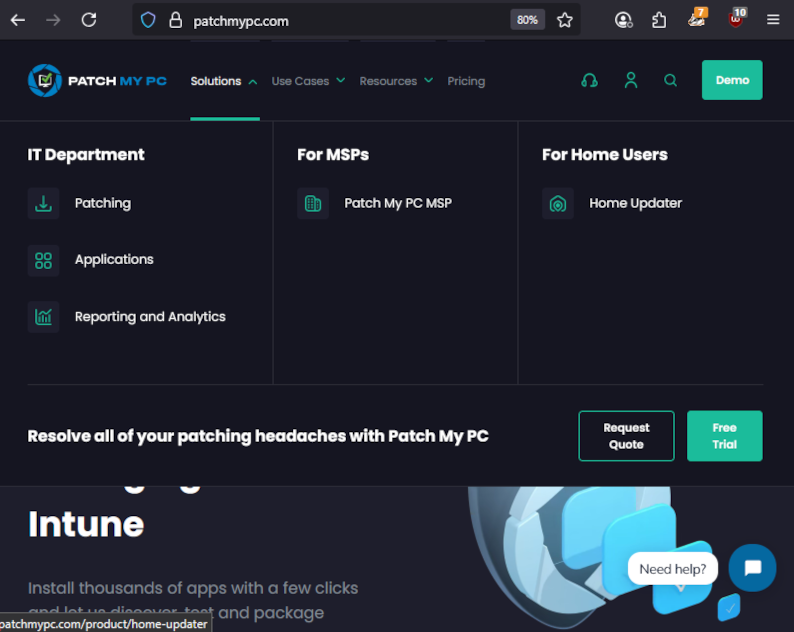Click the browser forward arrow
The width and height of the screenshot is (794, 632).
[x=53, y=20]
